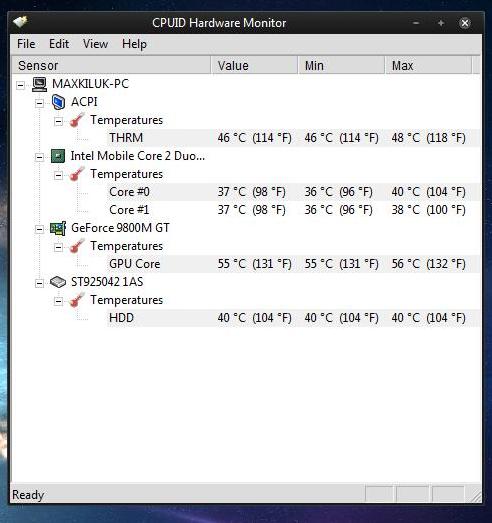Screen dimensions: 492x523
Task: Click the GeForce 9800M GT graphics card icon
Action: (x=58, y=228)
